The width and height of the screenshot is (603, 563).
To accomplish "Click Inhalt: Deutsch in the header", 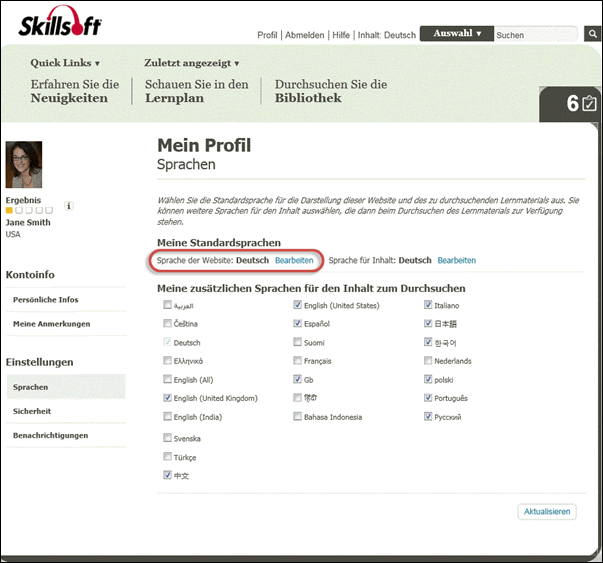I will [x=387, y=35].
